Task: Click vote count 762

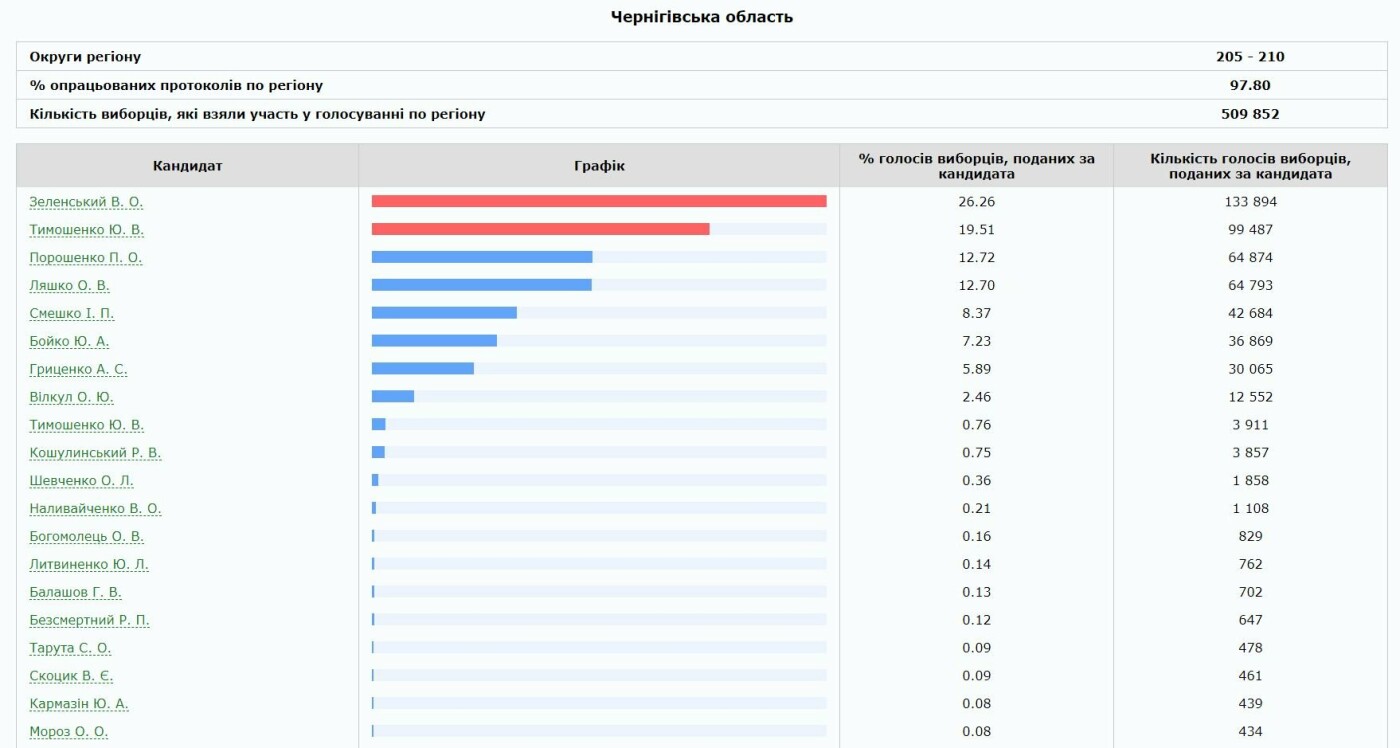Action: coord(1250,565)
